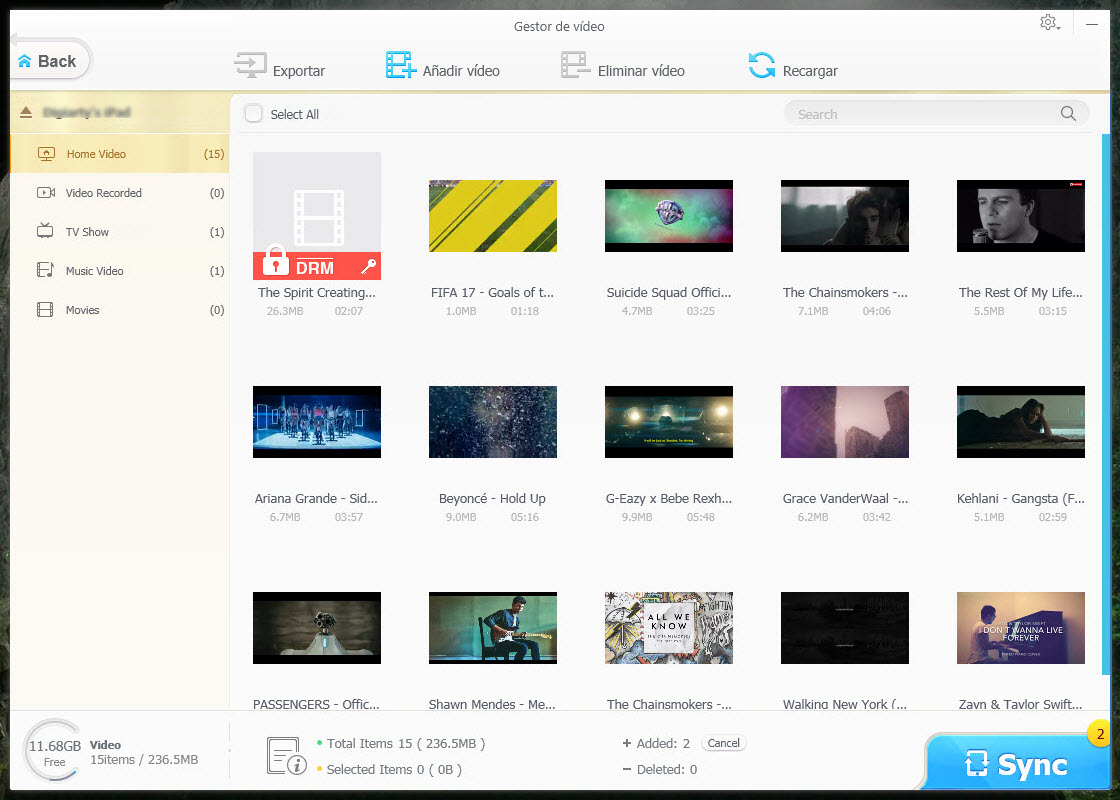This screenshot has height=800, width=1120.
Task: Cancel the added videos
Action: pyautogui.click(x=723, y=743)
